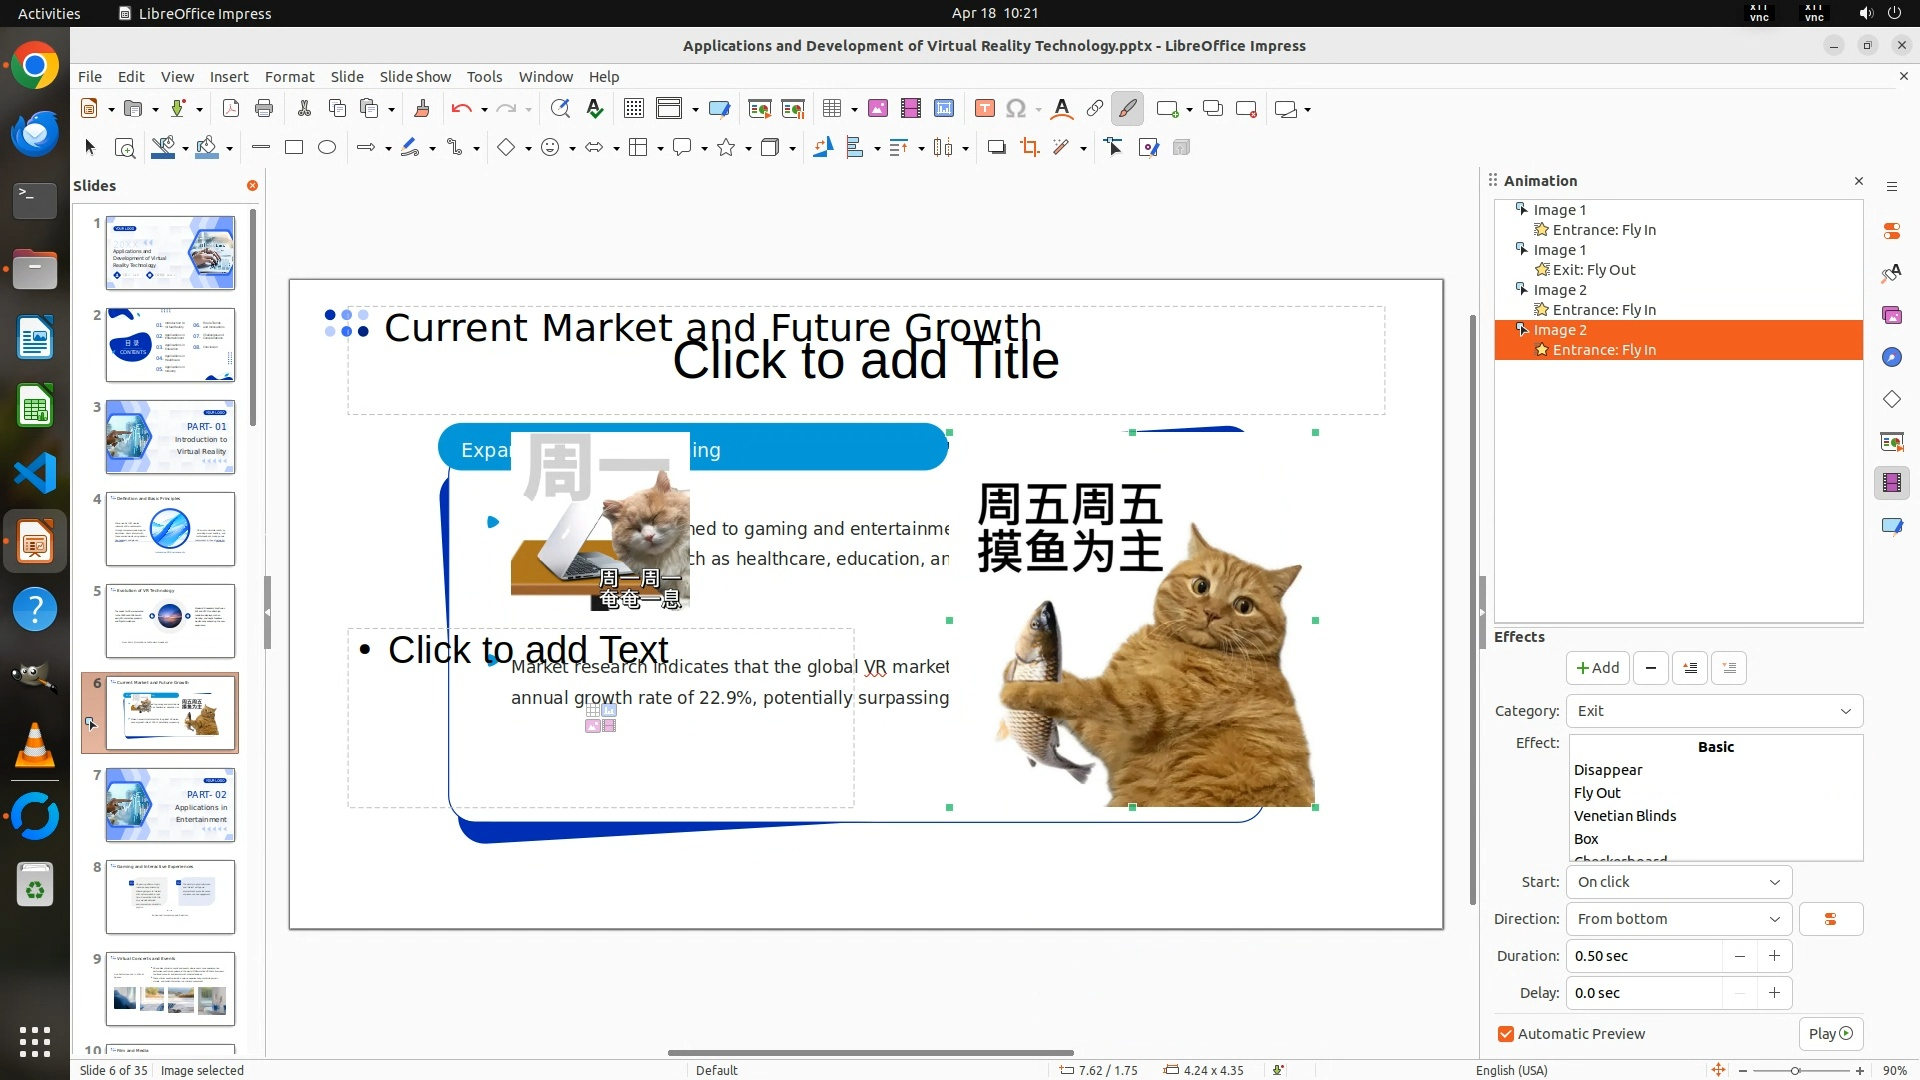
Task: Select slide 3 thumbnail in Slides panel
Action: (x=170, y=437)
